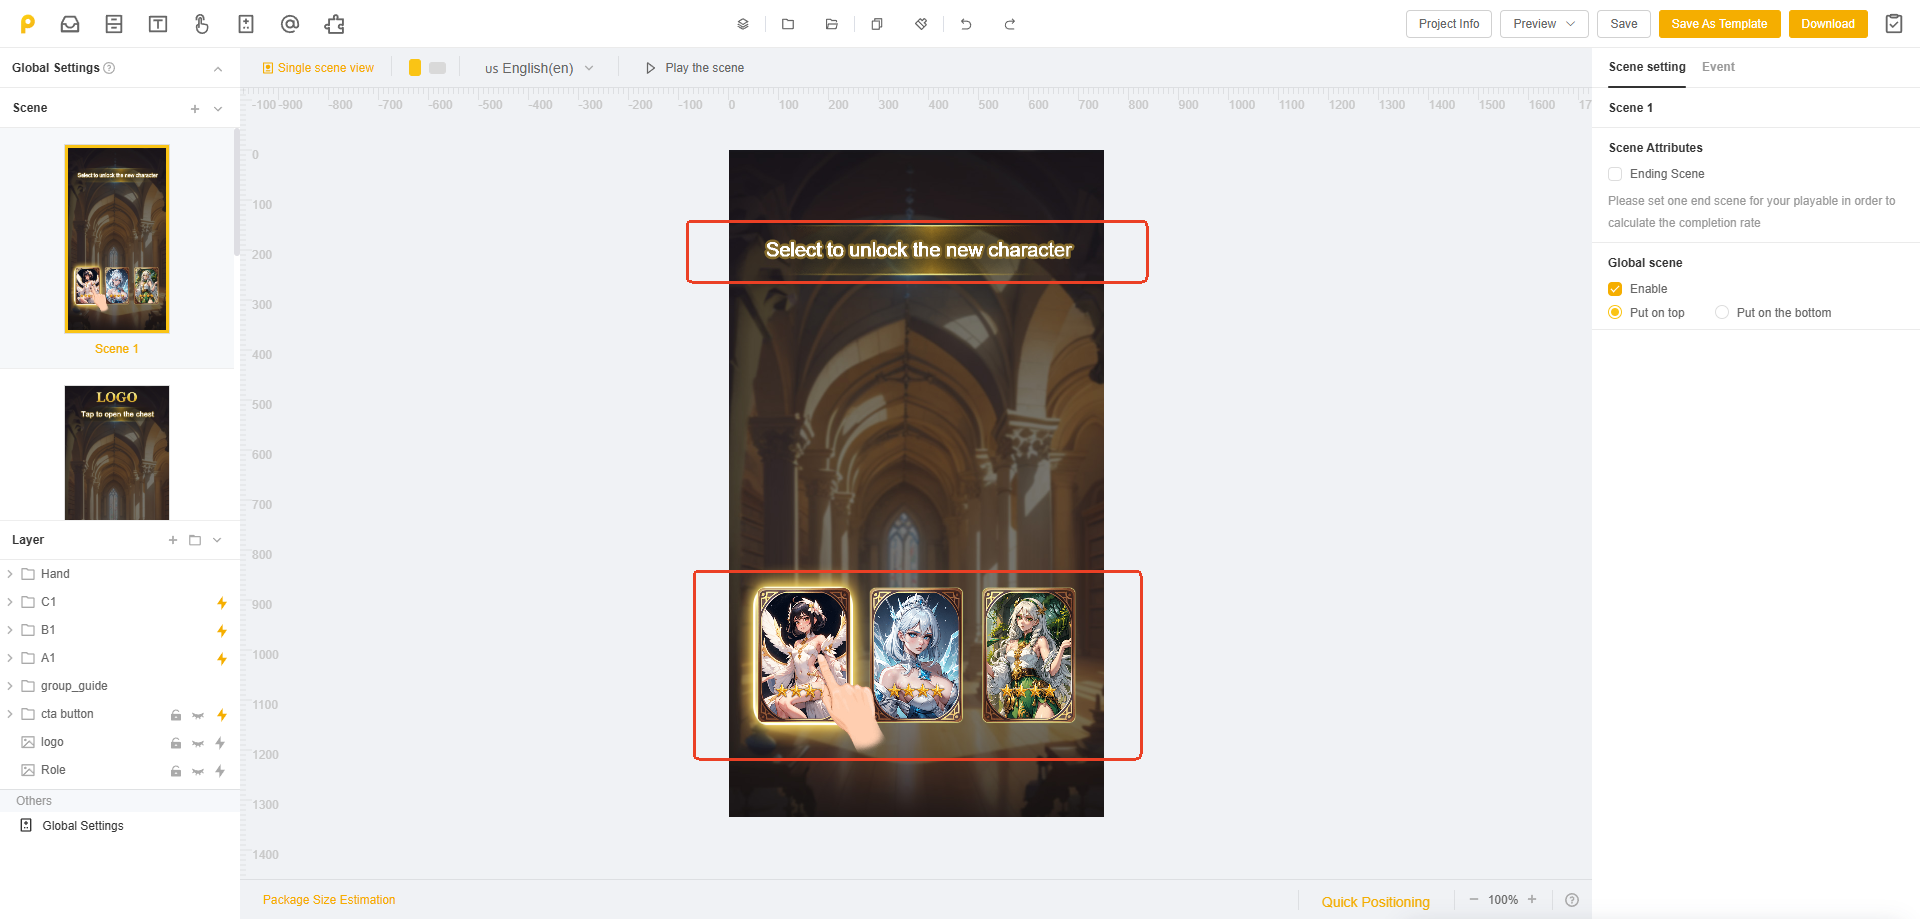Select the Put on top radio button
The width and height of the screenshot is (1920, 919).
pyautogui.click(x=1615, y=313)
